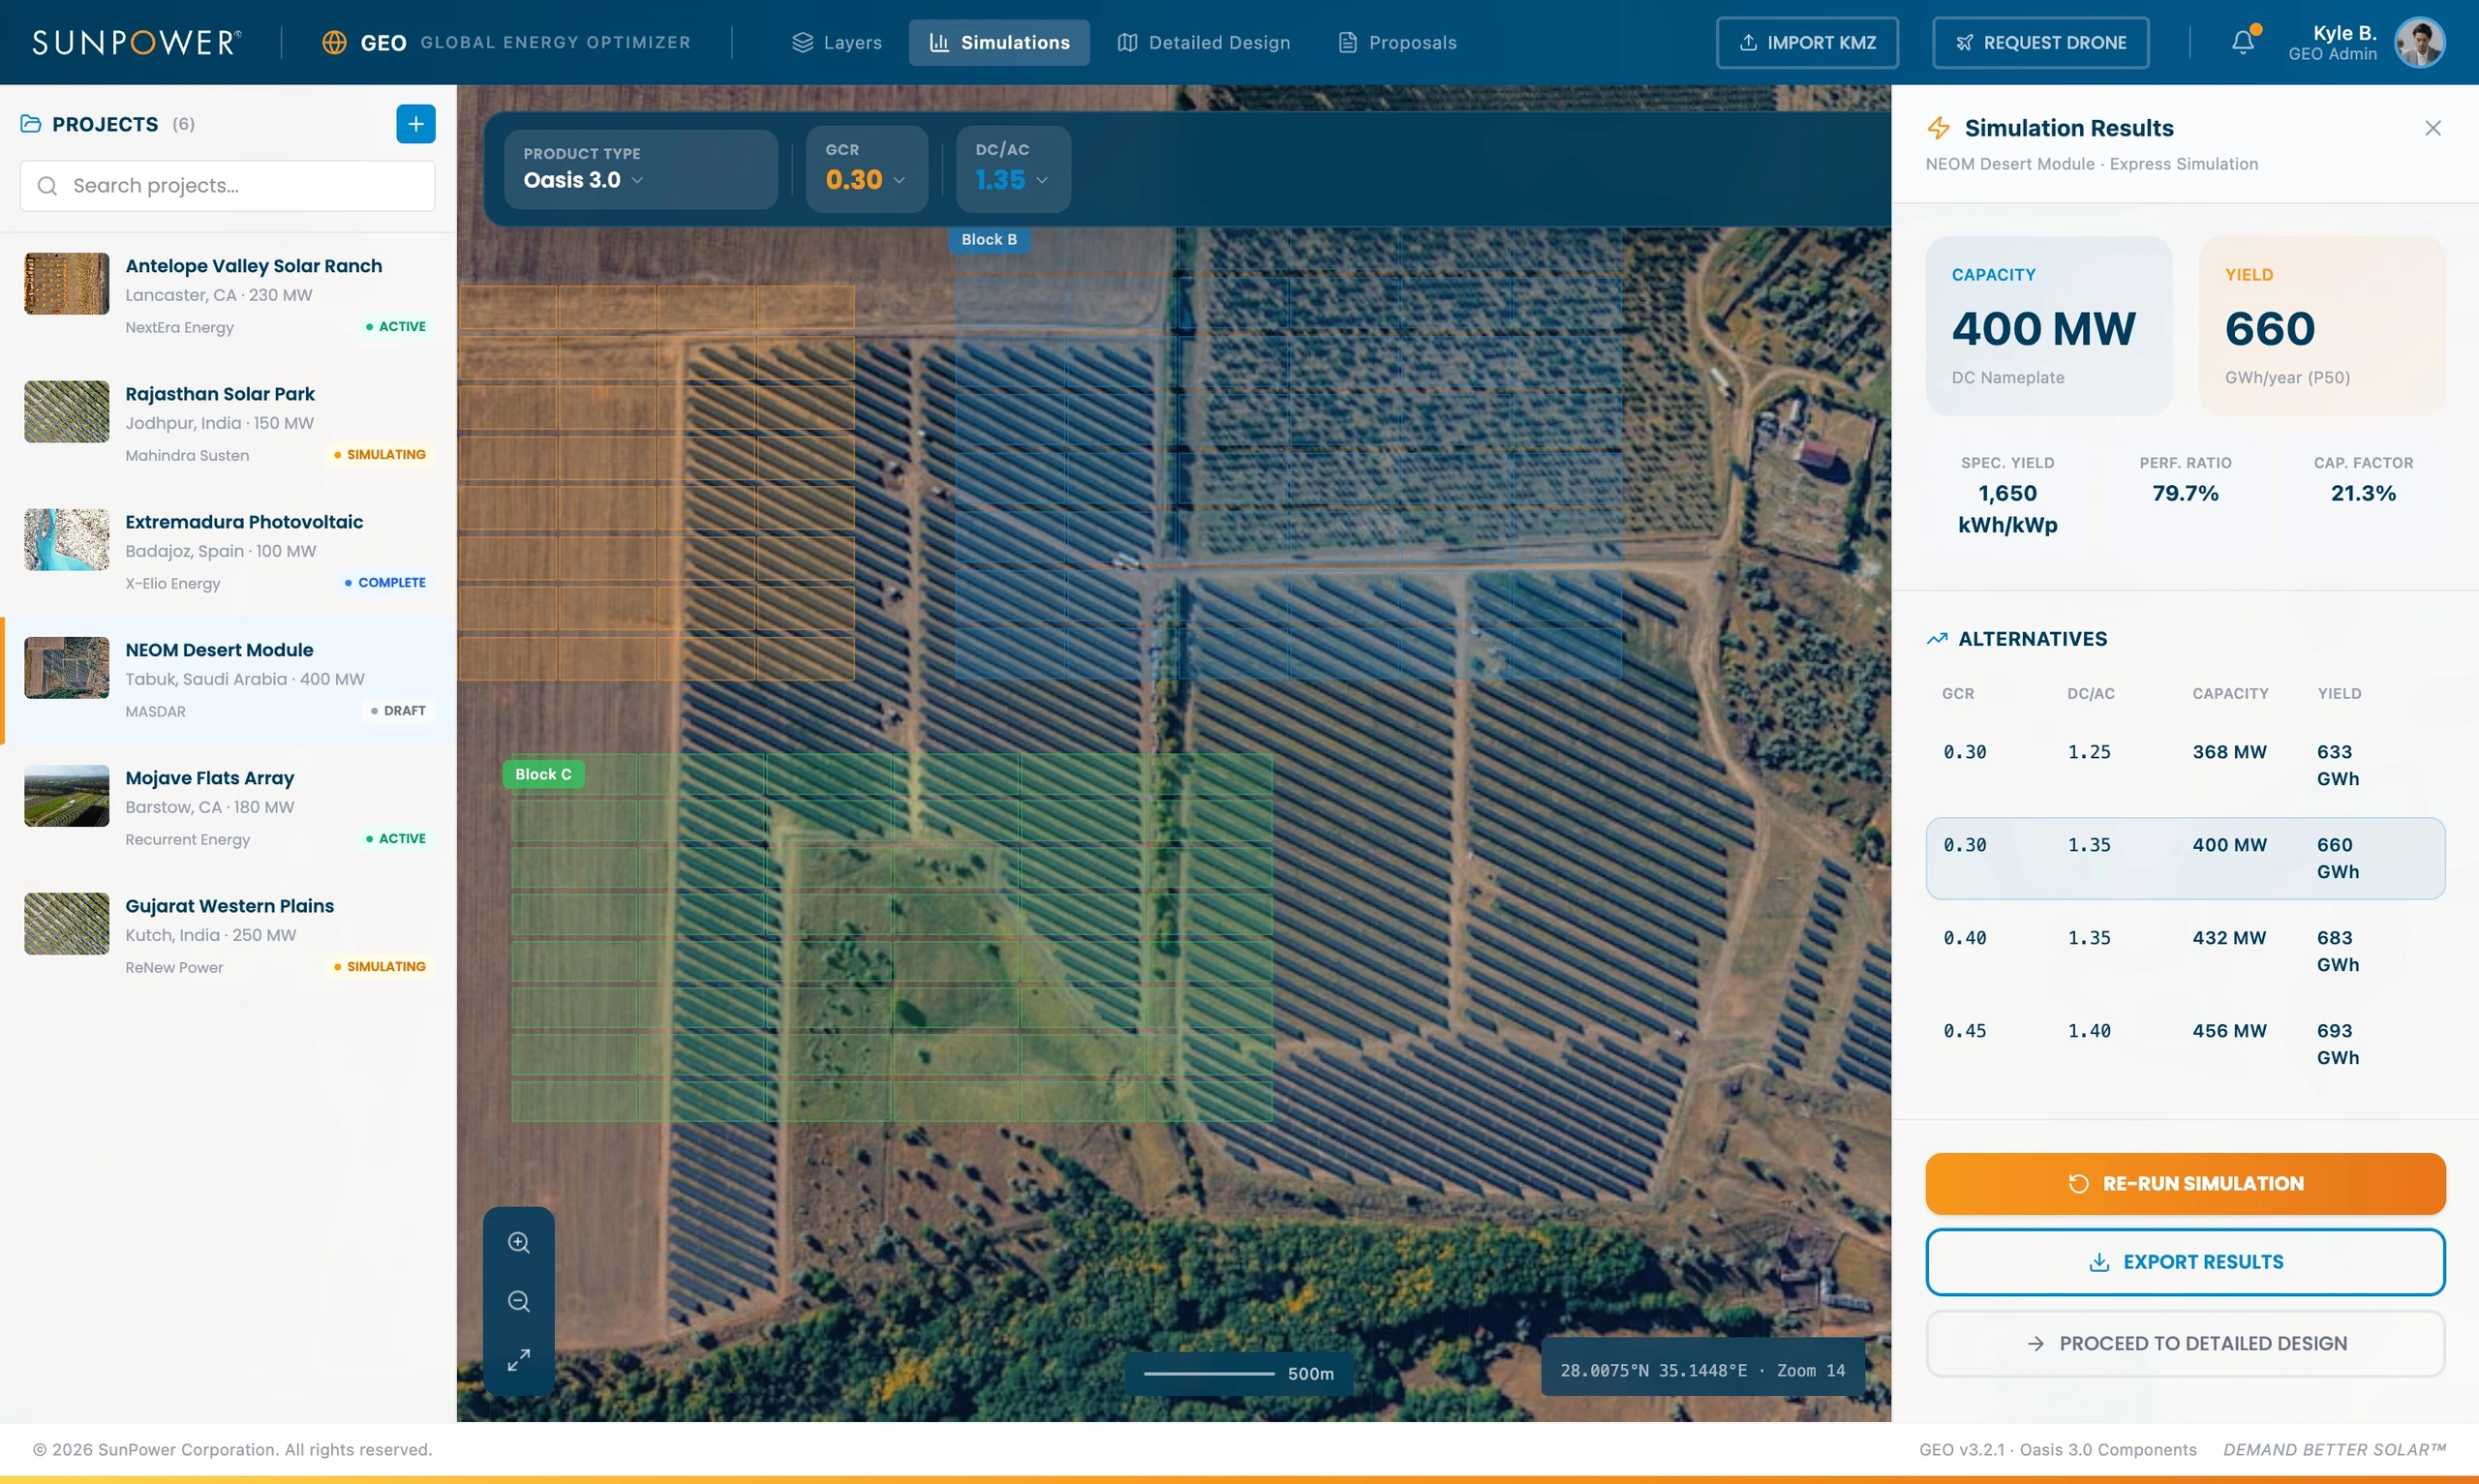Select alternative row 0.30 / 1.25 368 MW
The image size is (2479, 1484).
click(x=2185, y=765)
